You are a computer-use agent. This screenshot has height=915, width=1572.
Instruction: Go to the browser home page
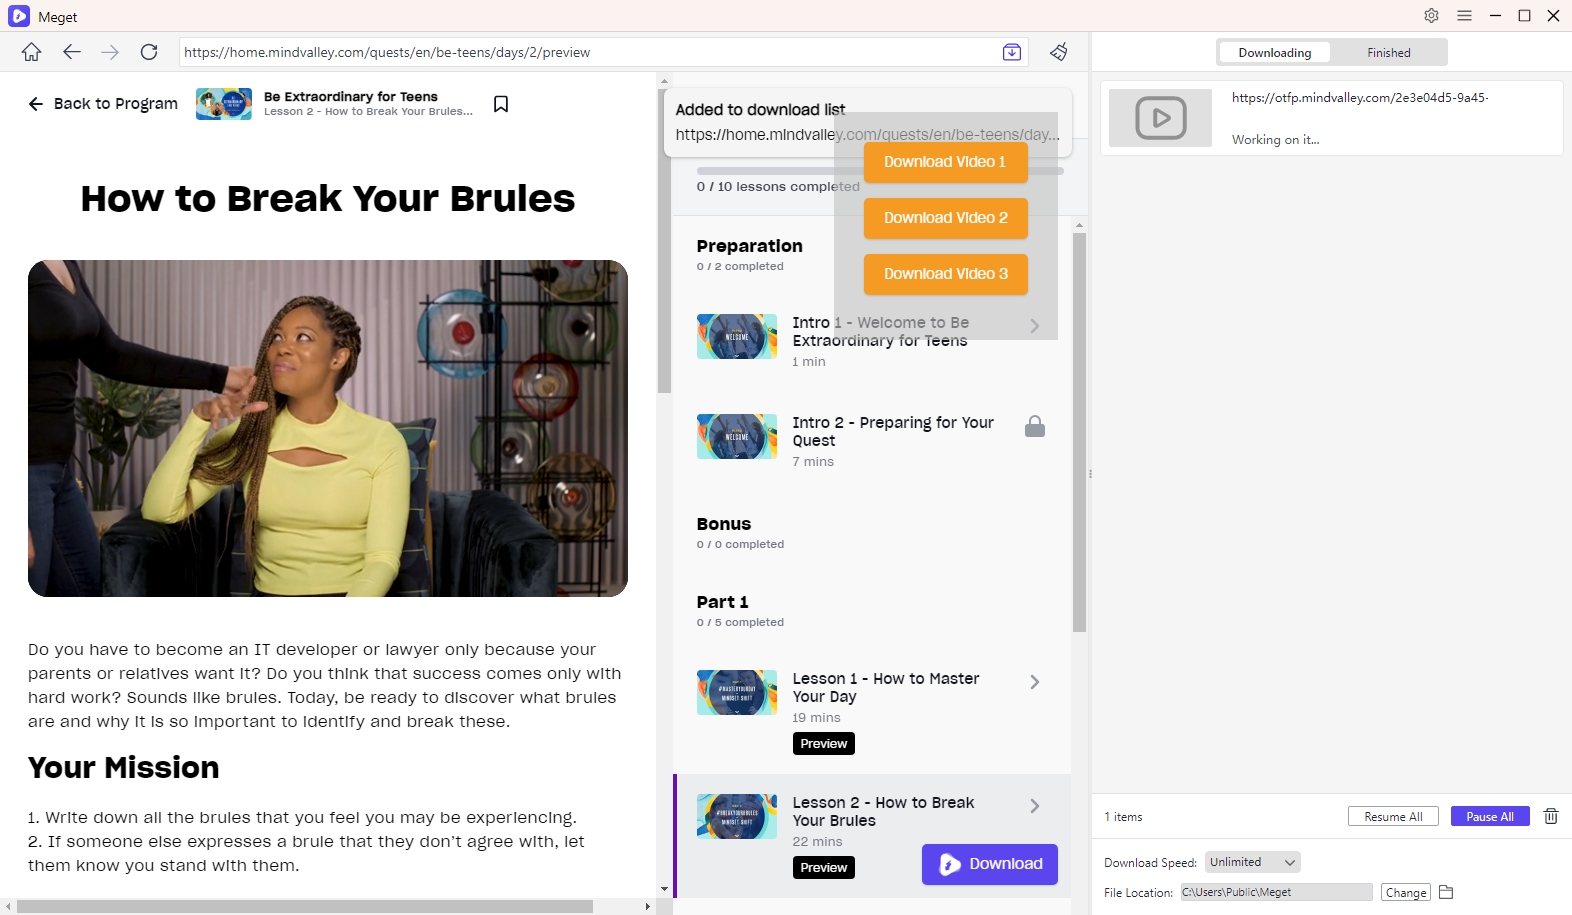32,52
